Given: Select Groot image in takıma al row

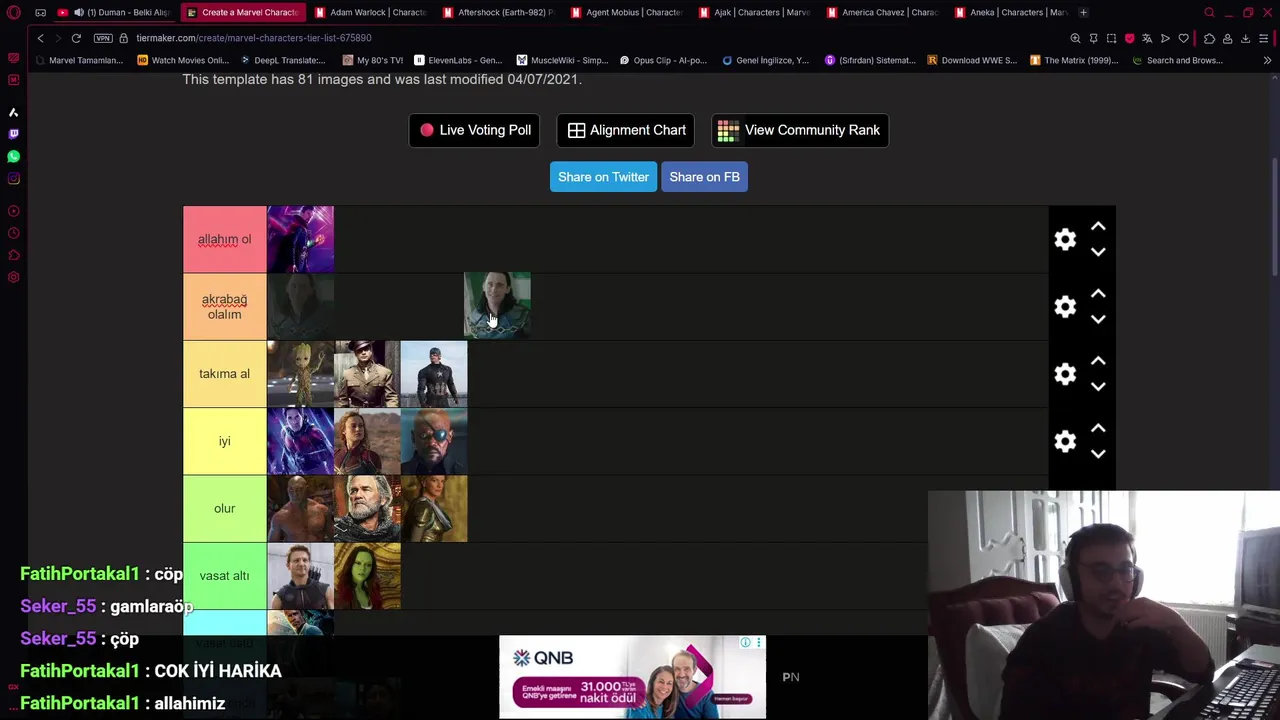Looking at the screenshot, I should click(300, 374).
